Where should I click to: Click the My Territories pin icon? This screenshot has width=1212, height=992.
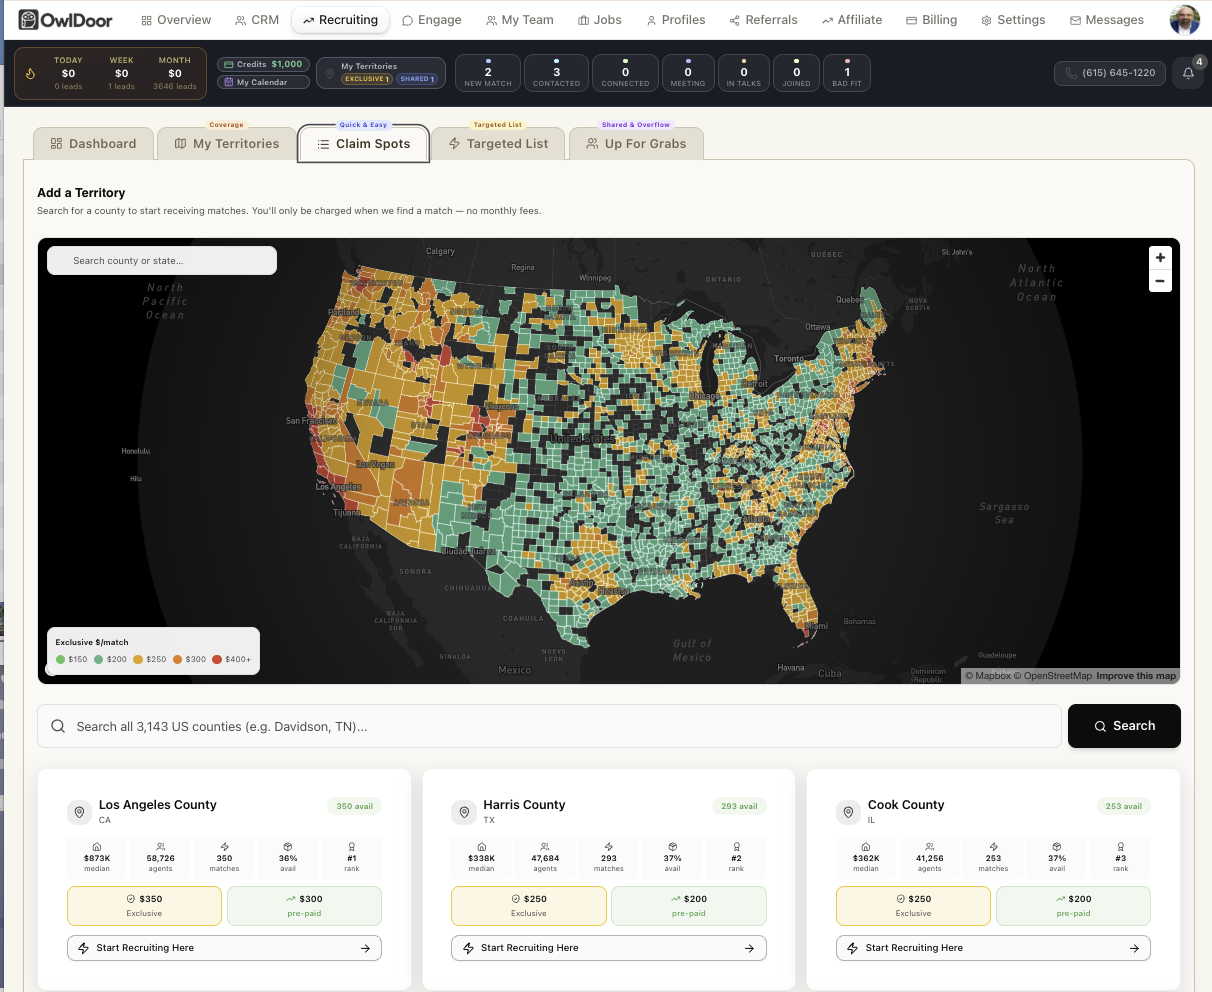pos(330,71)
